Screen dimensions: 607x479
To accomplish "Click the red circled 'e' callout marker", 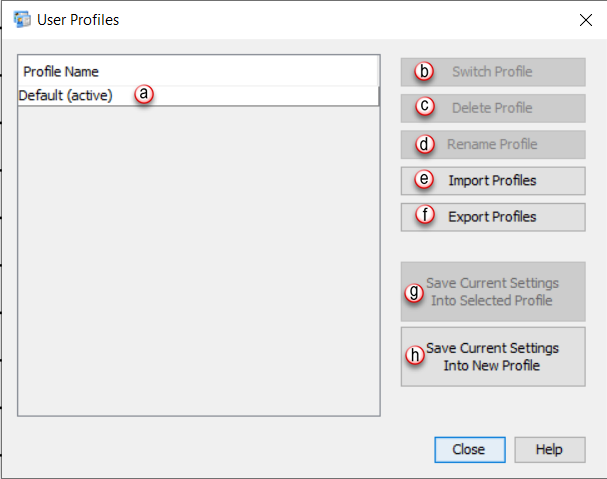I will click(x=425, y=180).
